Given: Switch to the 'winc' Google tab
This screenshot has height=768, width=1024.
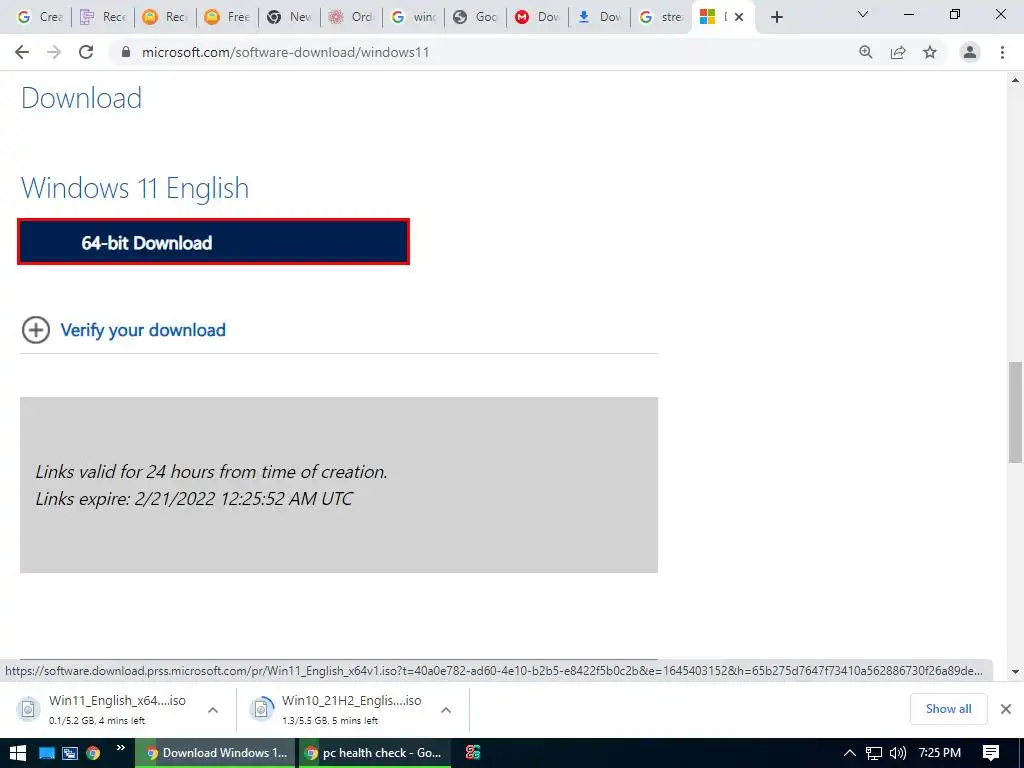Looking at the screenshot, I should pyautogui.click(x=413, y=17).
